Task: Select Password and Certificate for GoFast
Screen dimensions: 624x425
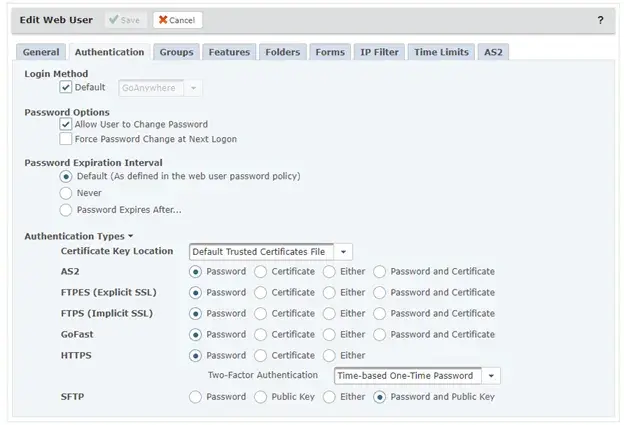Action: [380, 335]
